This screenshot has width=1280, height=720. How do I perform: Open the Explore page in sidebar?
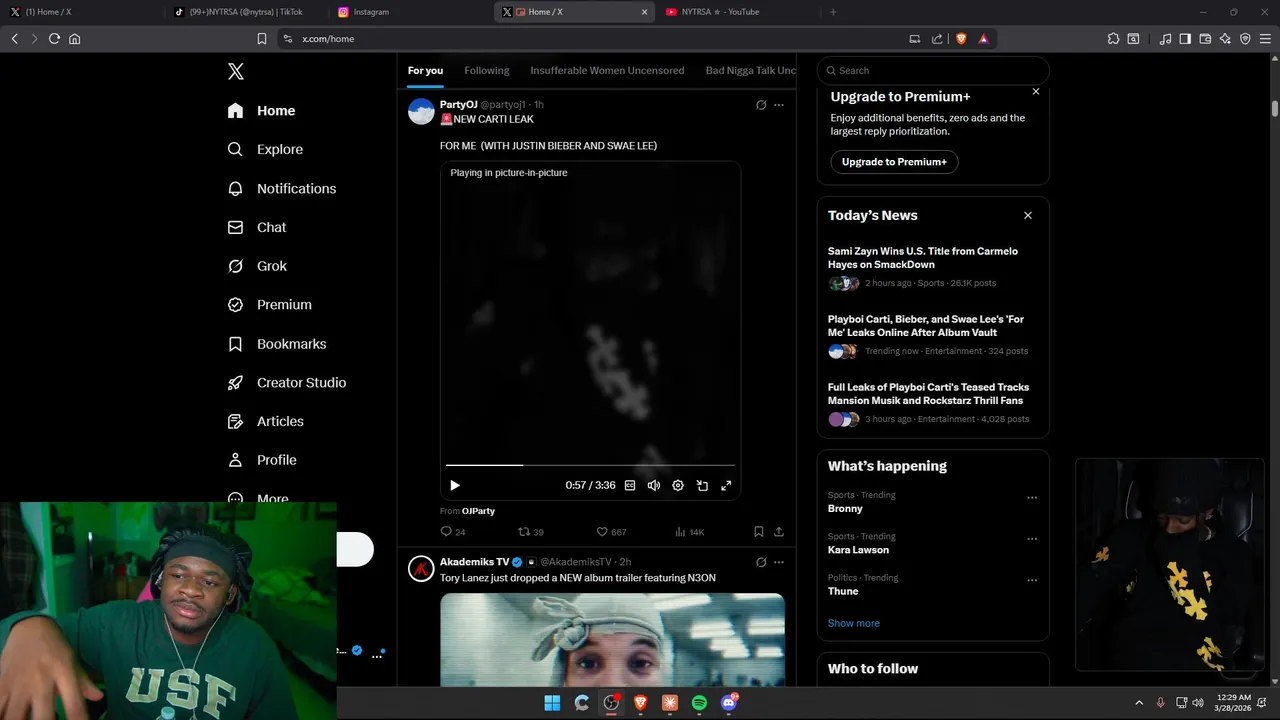click(265, 149)
